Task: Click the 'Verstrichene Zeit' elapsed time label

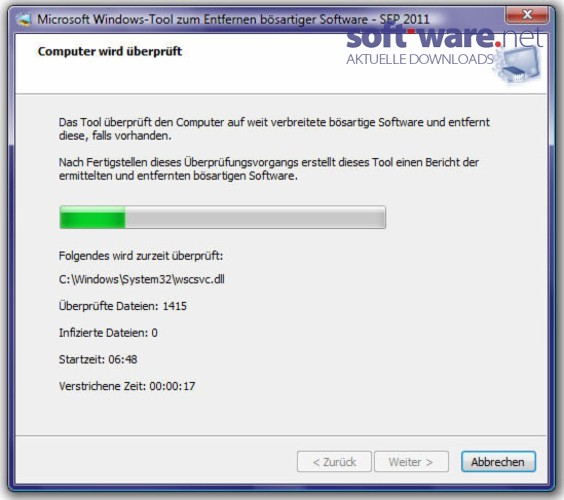Action: pyautogui.click(x=127, y=386)
